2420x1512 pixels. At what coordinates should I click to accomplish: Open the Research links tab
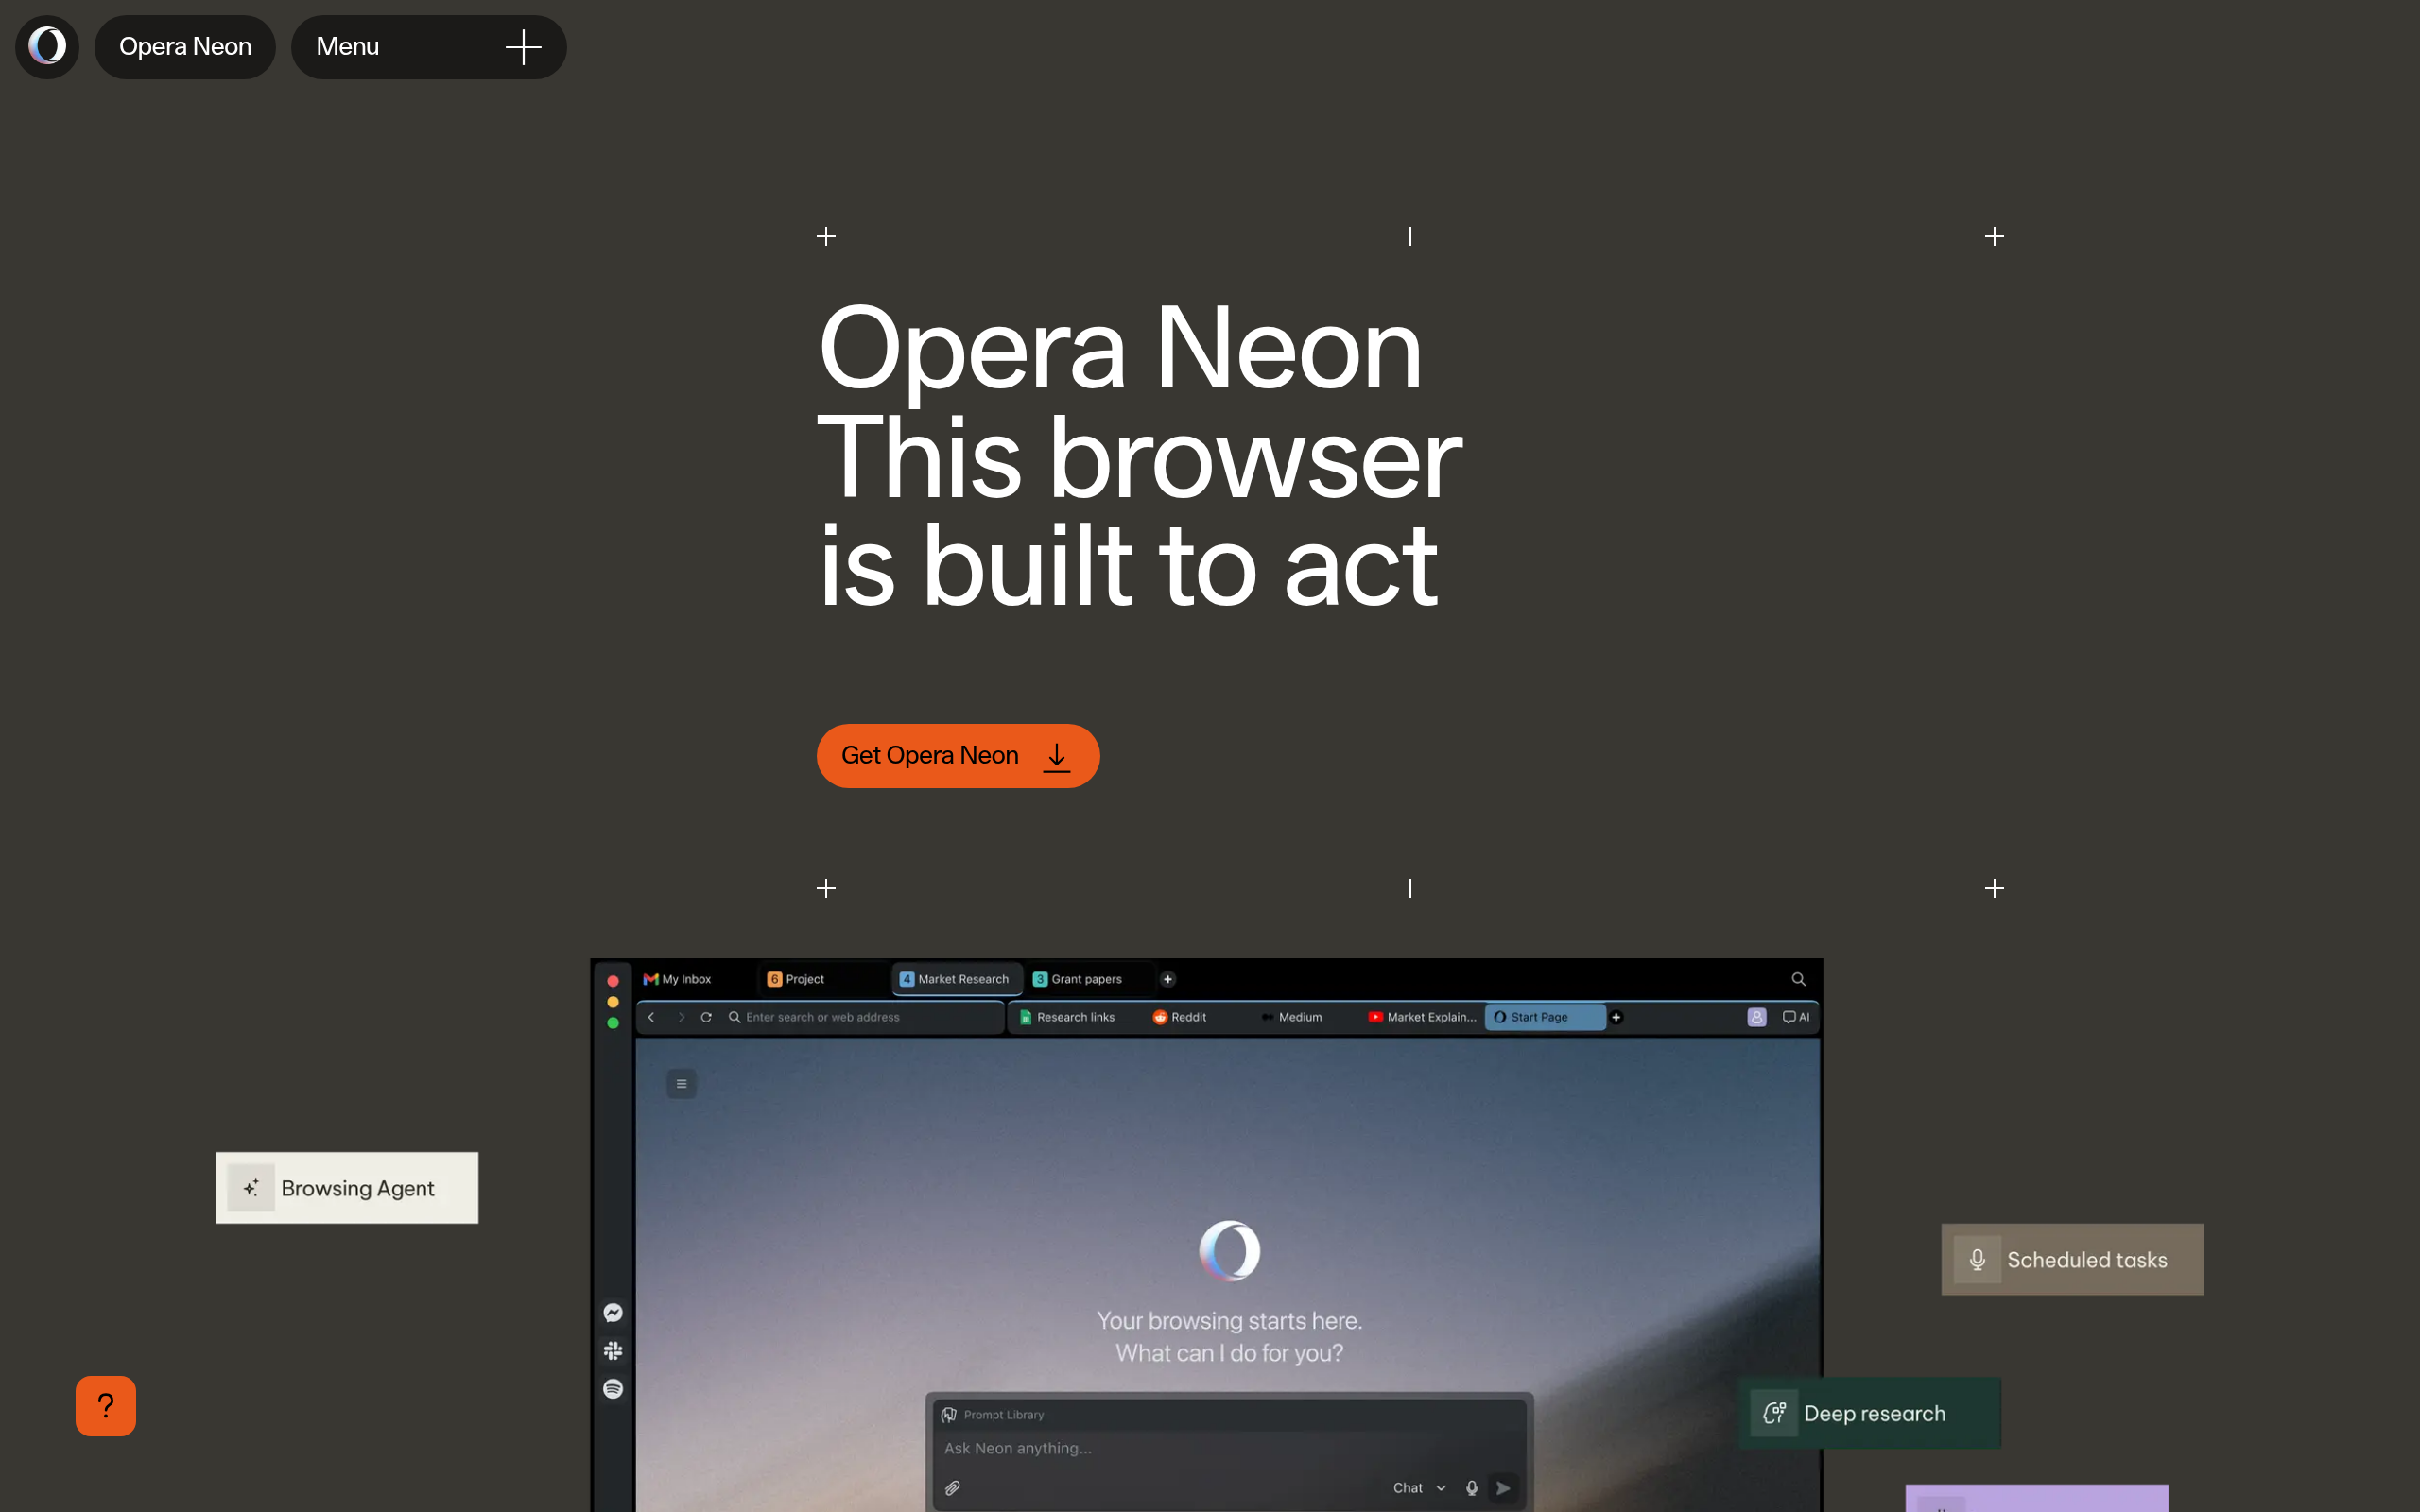tap(1068, 1017)
